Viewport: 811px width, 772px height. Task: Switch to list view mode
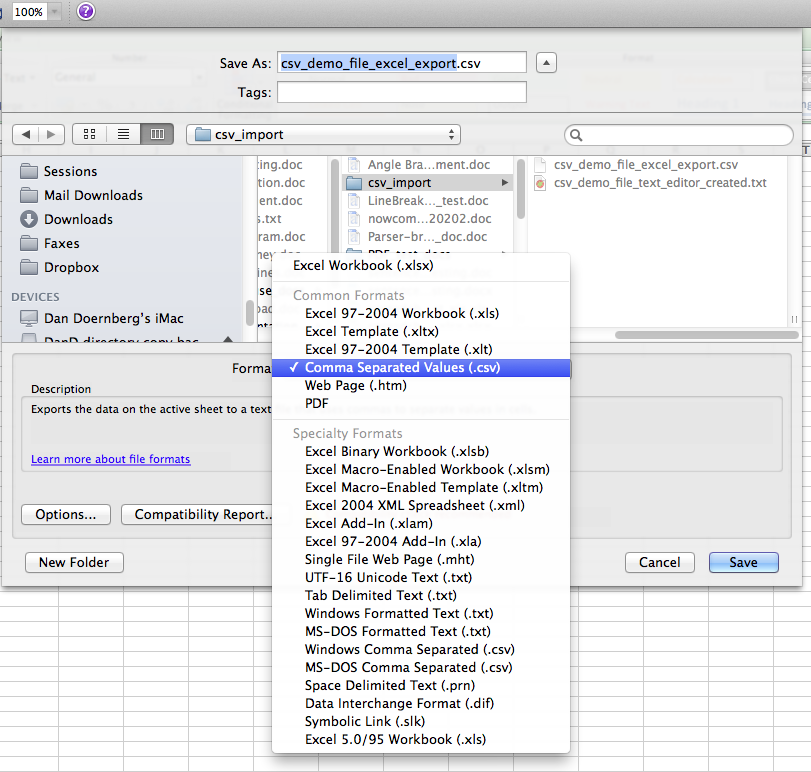click(x=121, y=133)
